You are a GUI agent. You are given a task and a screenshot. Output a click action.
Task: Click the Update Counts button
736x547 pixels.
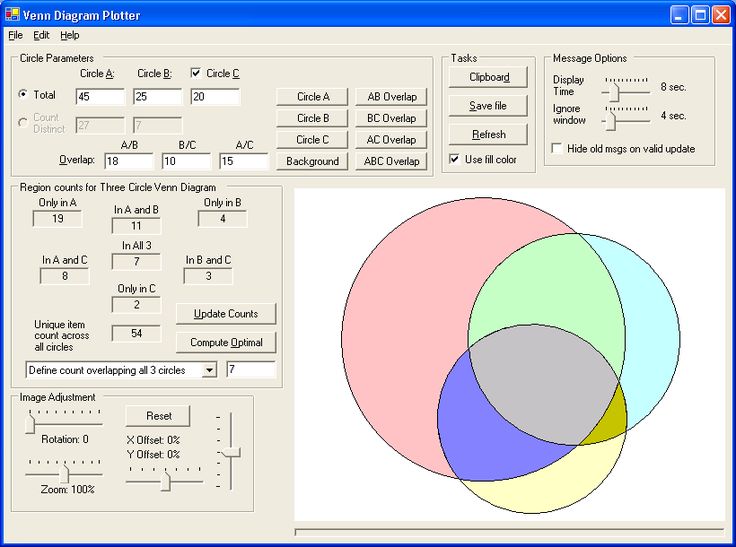click(x=226, y=314)
